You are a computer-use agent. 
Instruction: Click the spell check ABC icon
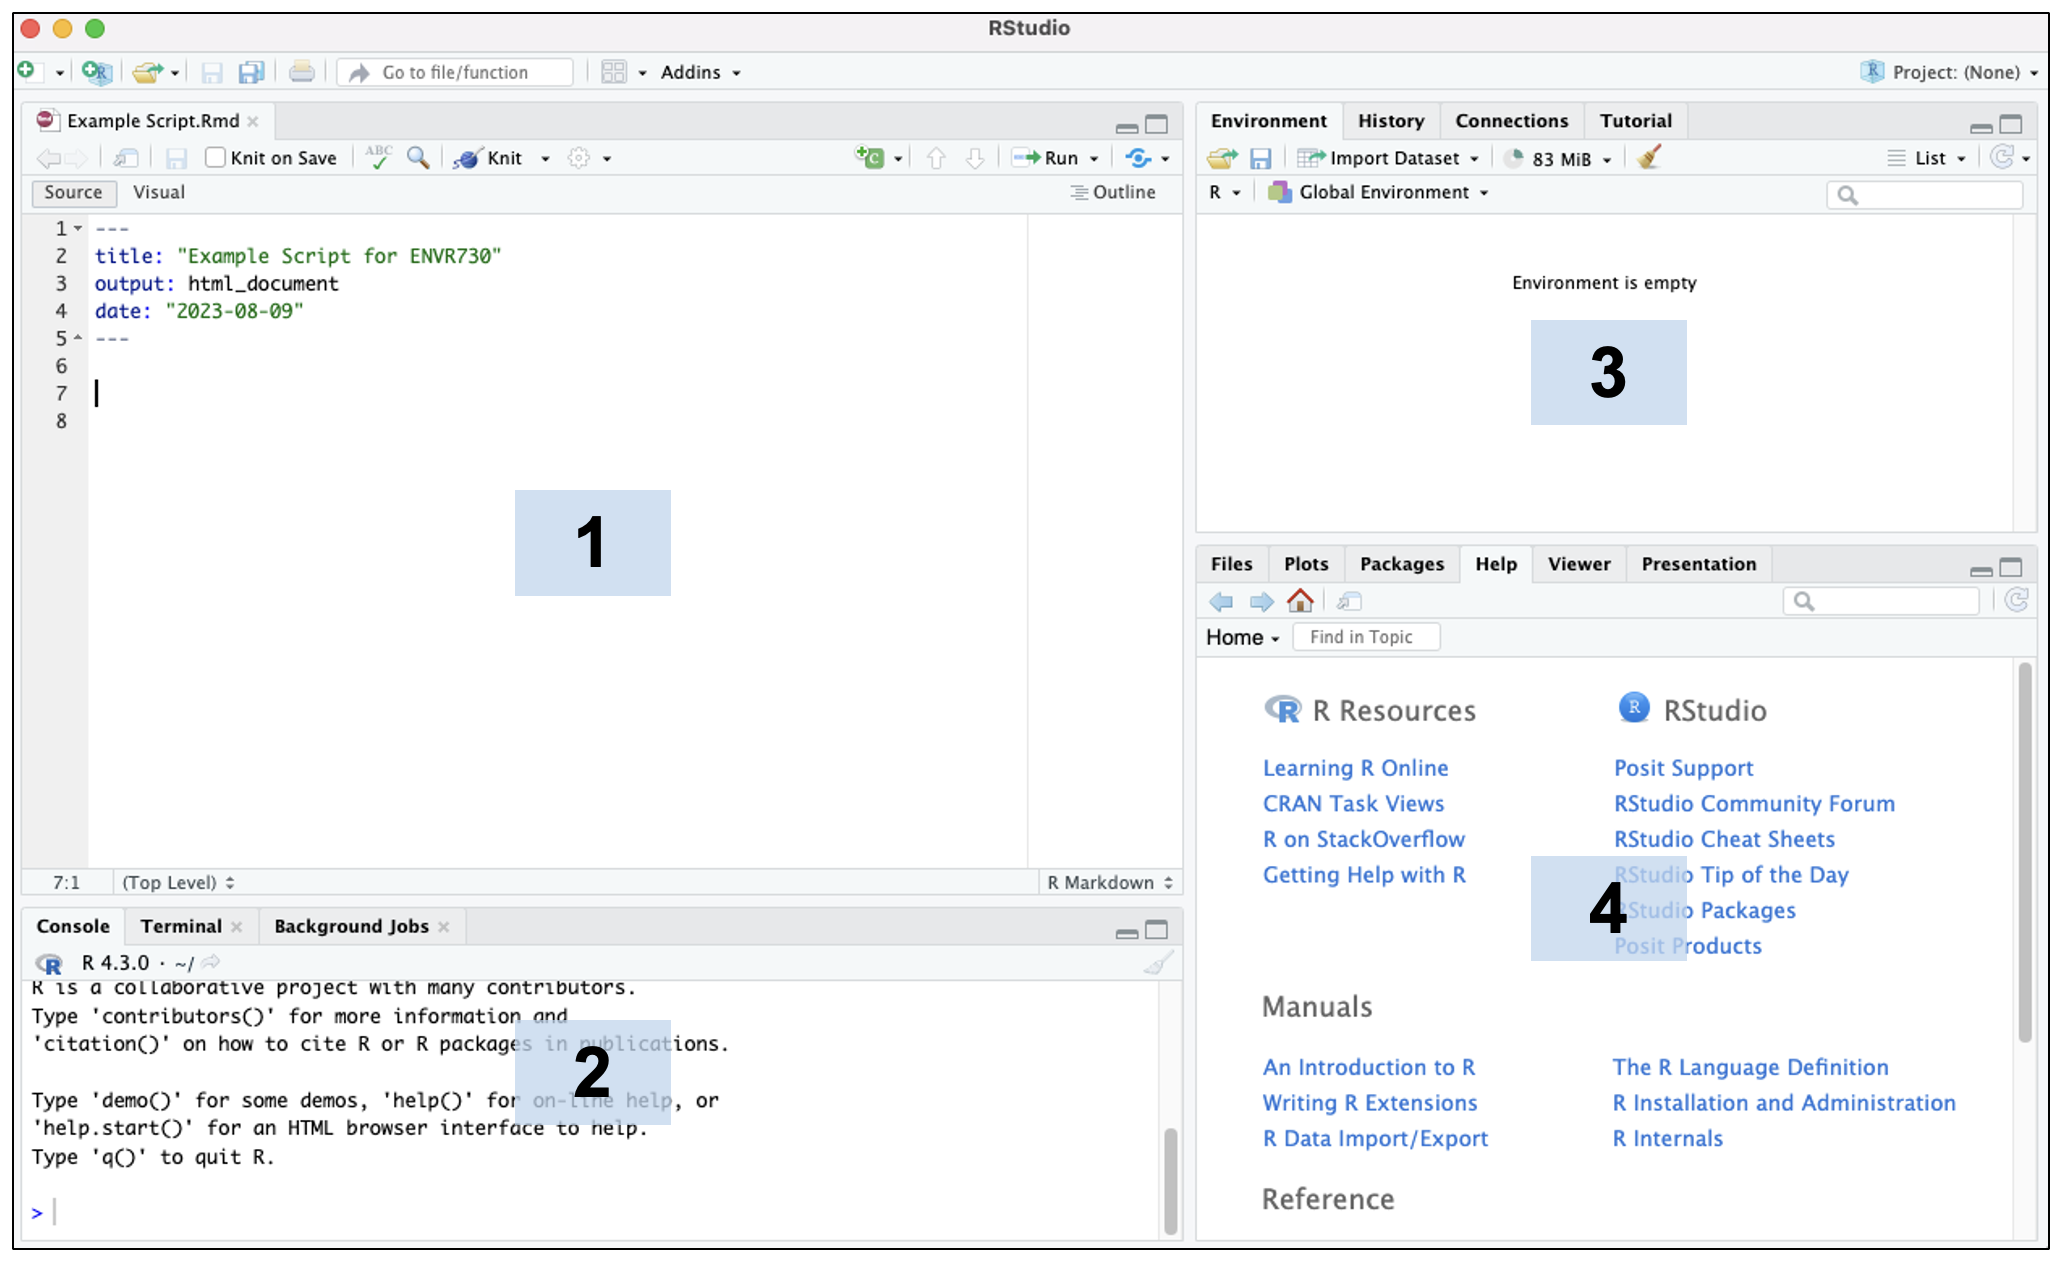pyautogui.click(x=378, y=157)
